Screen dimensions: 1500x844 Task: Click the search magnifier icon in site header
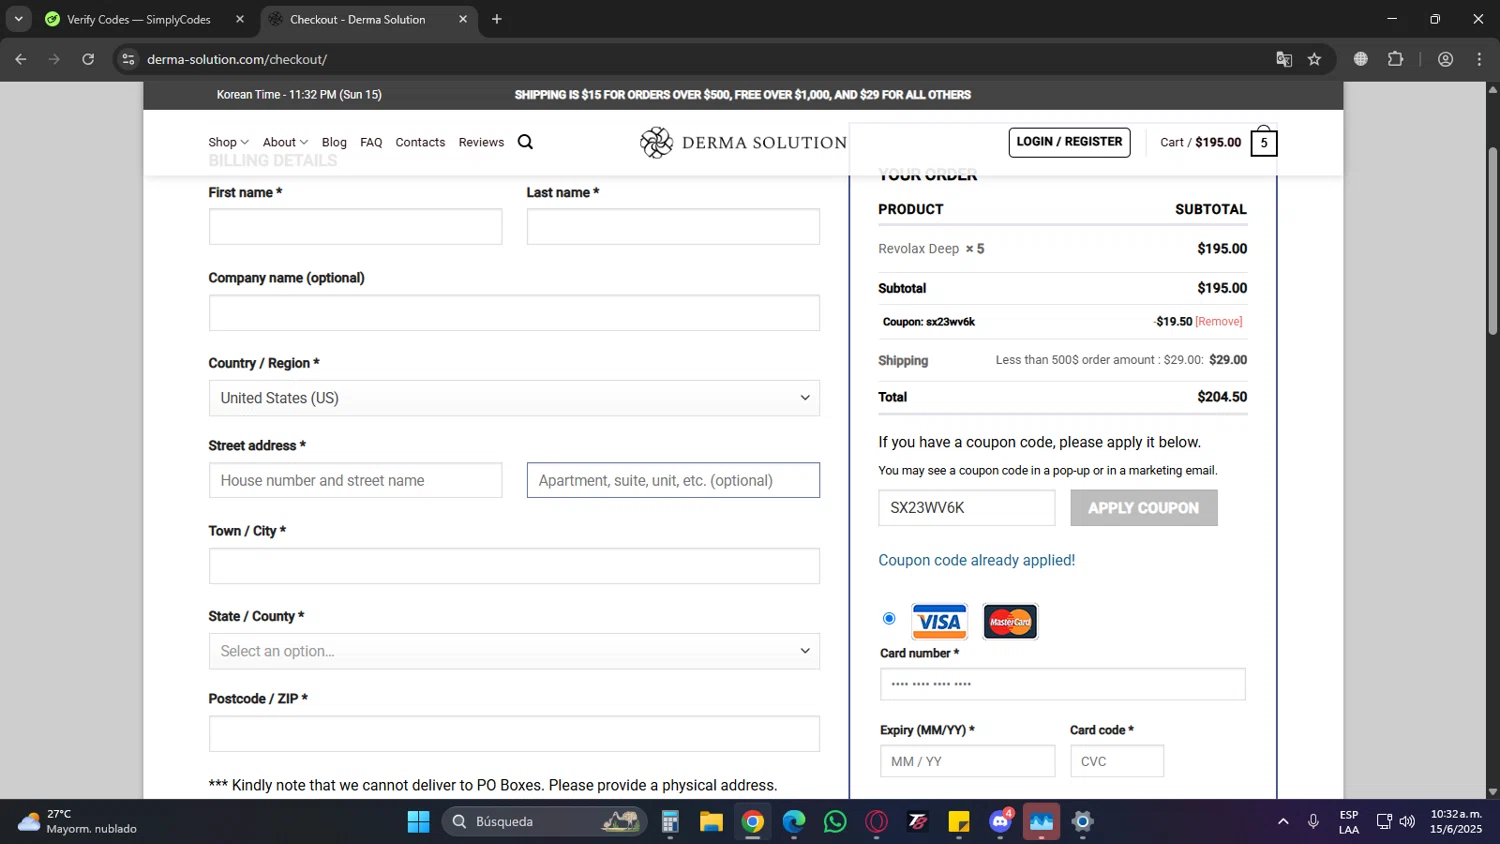(x=525, y=142)
